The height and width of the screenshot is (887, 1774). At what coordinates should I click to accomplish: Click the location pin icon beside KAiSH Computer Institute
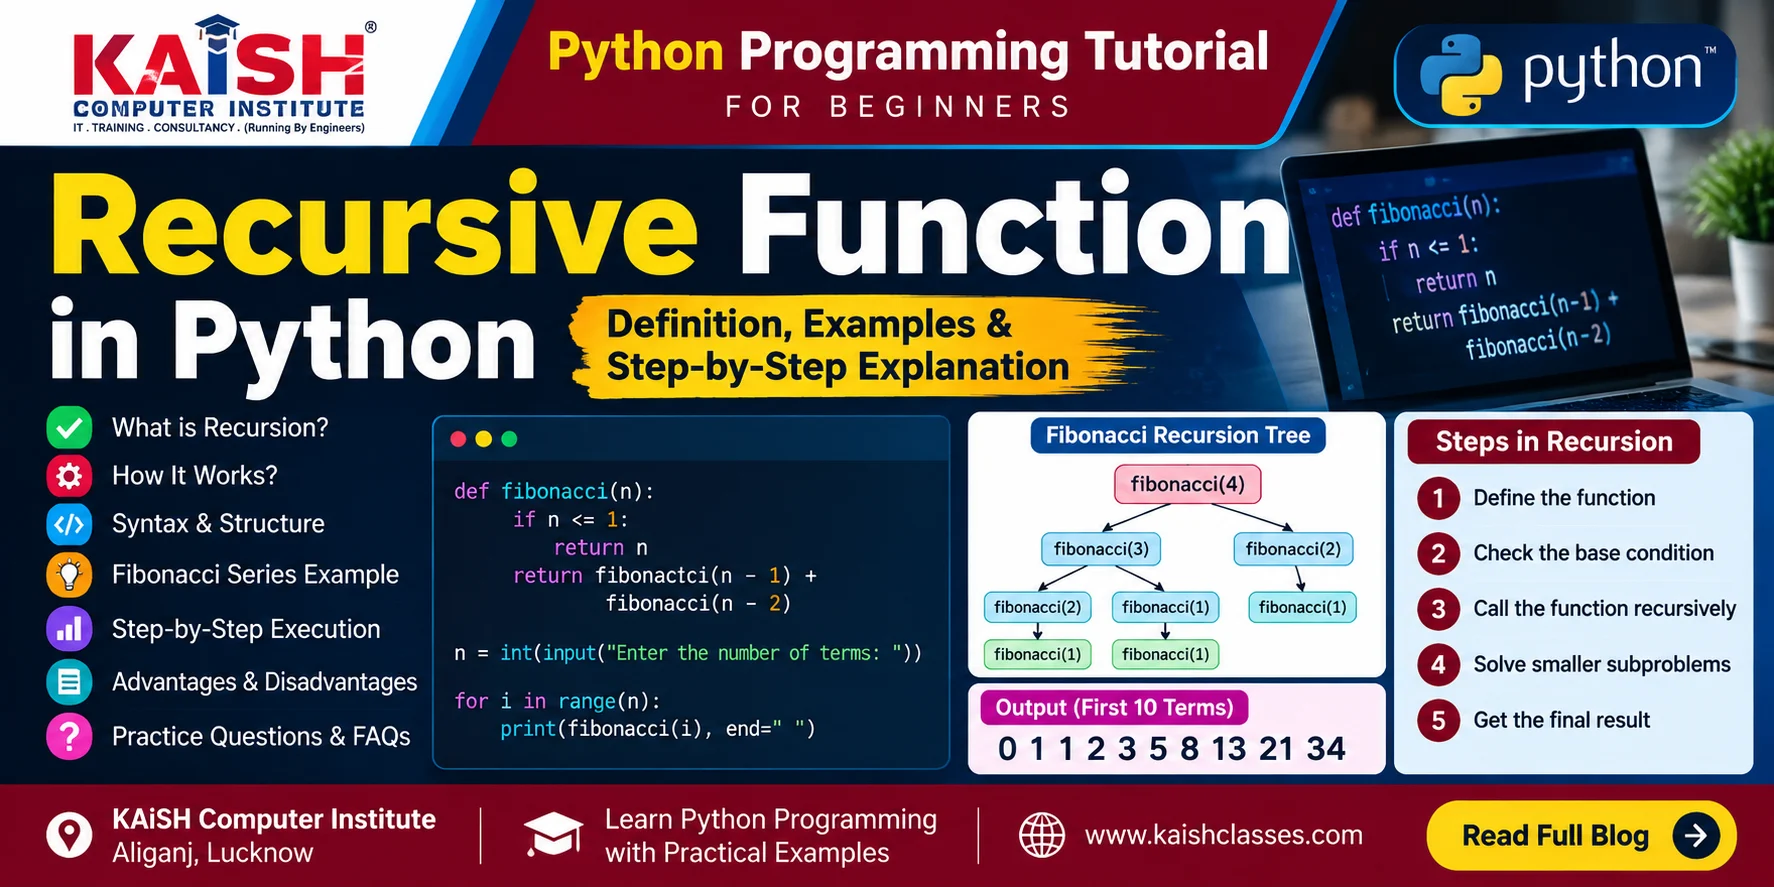point(69,835)
